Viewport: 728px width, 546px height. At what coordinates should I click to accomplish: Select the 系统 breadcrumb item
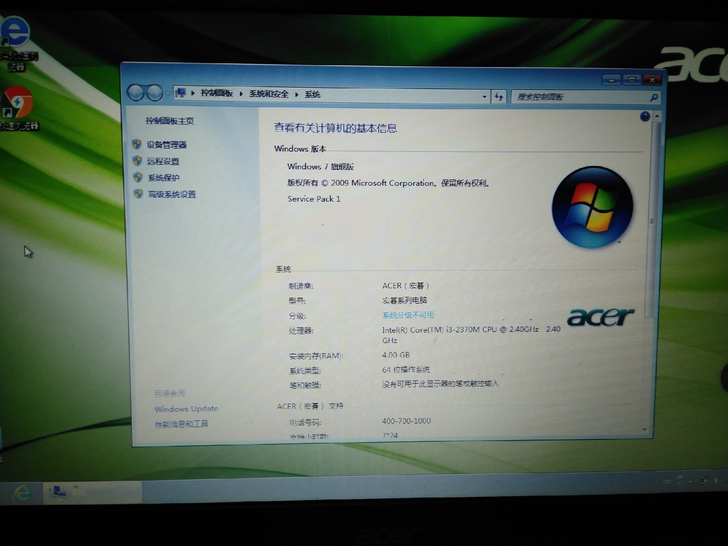click(312, 94)
